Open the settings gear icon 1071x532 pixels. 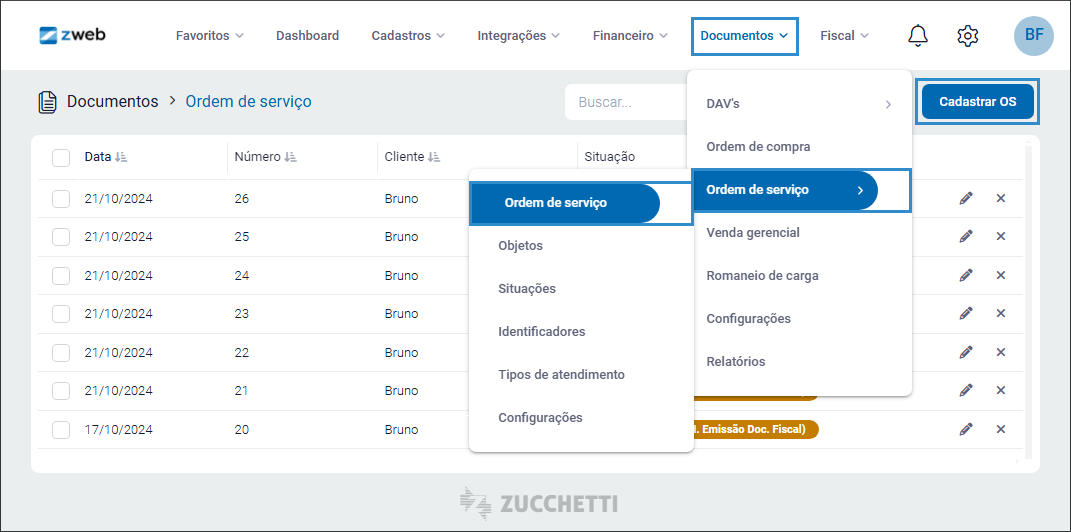(x=967, y=36)
